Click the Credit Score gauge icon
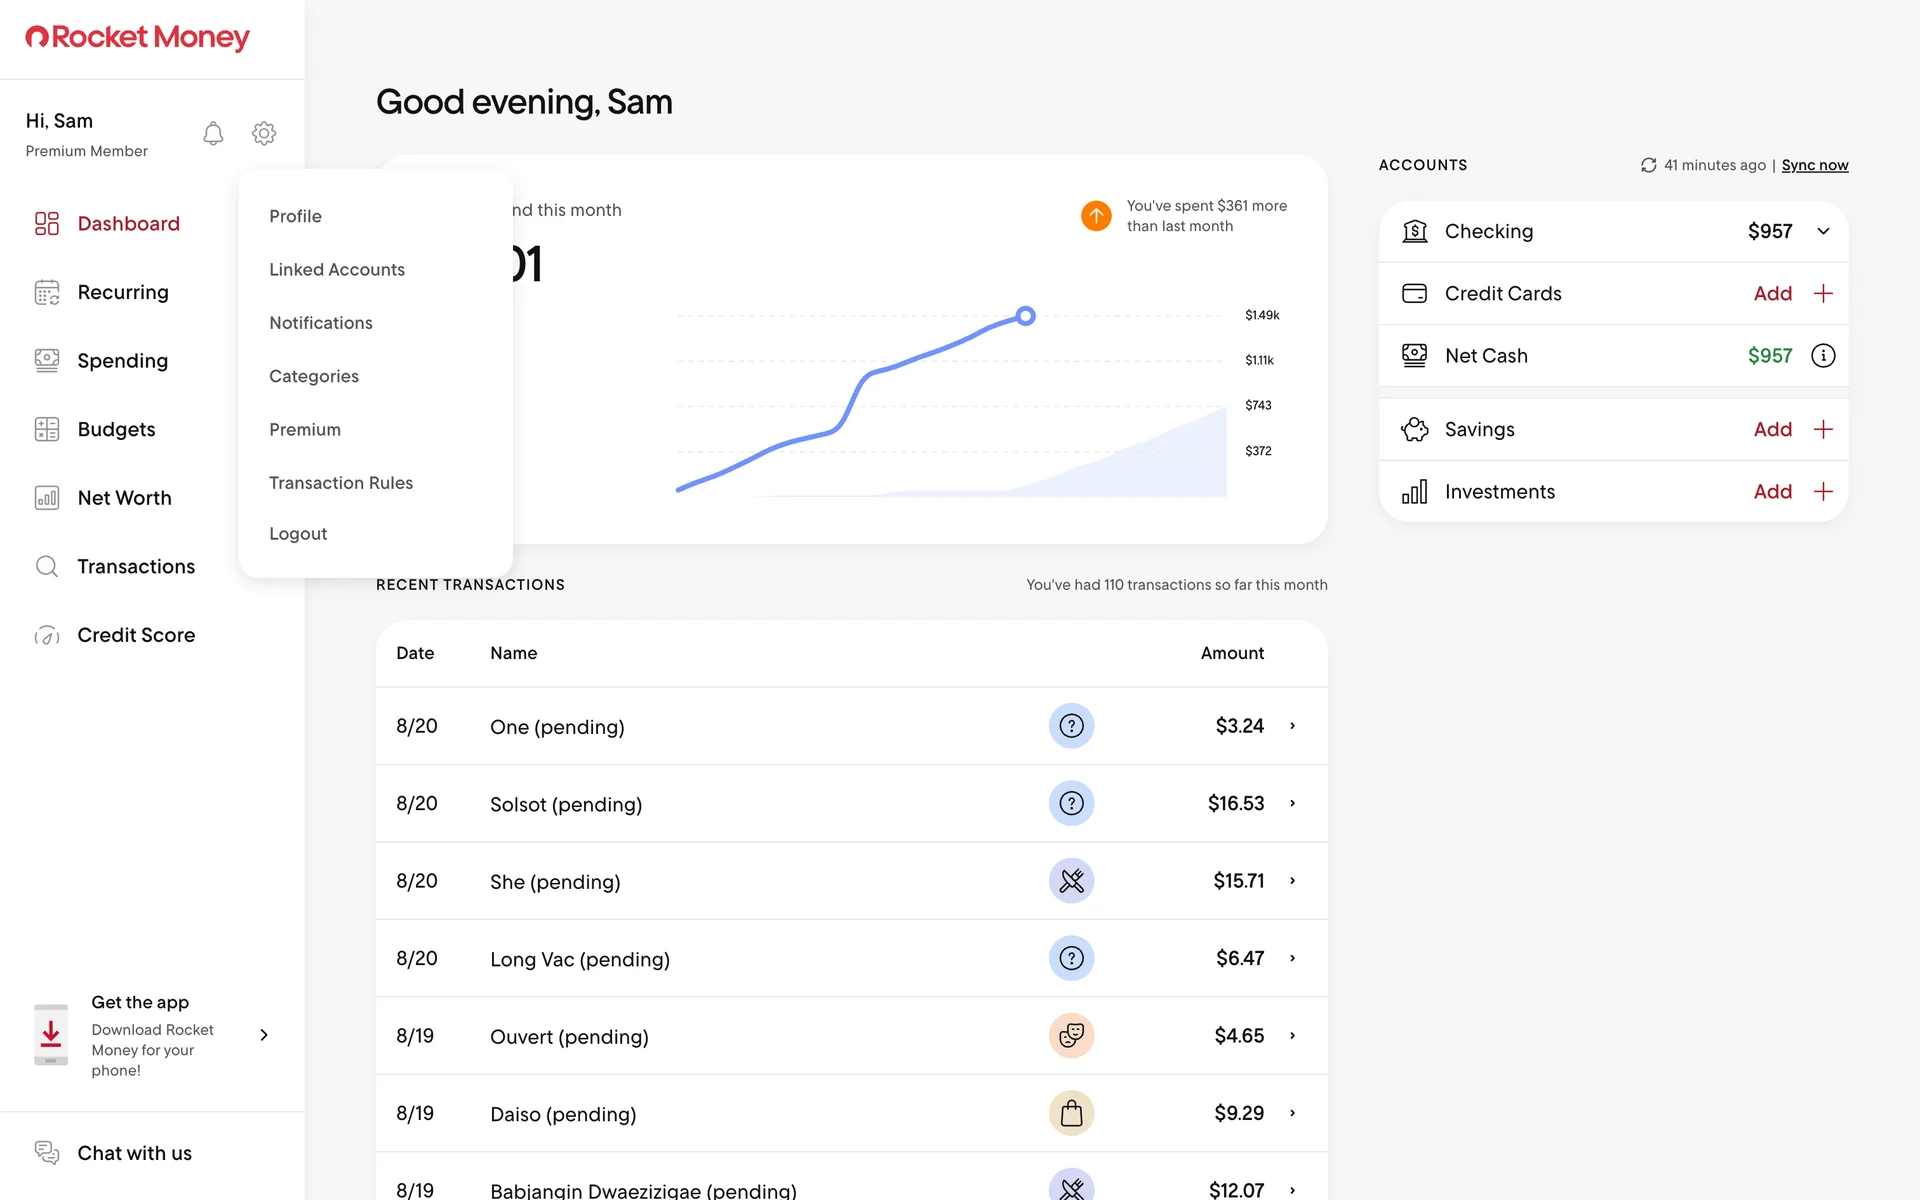This screenshot has height=1200, width=1920. point(47,636)
